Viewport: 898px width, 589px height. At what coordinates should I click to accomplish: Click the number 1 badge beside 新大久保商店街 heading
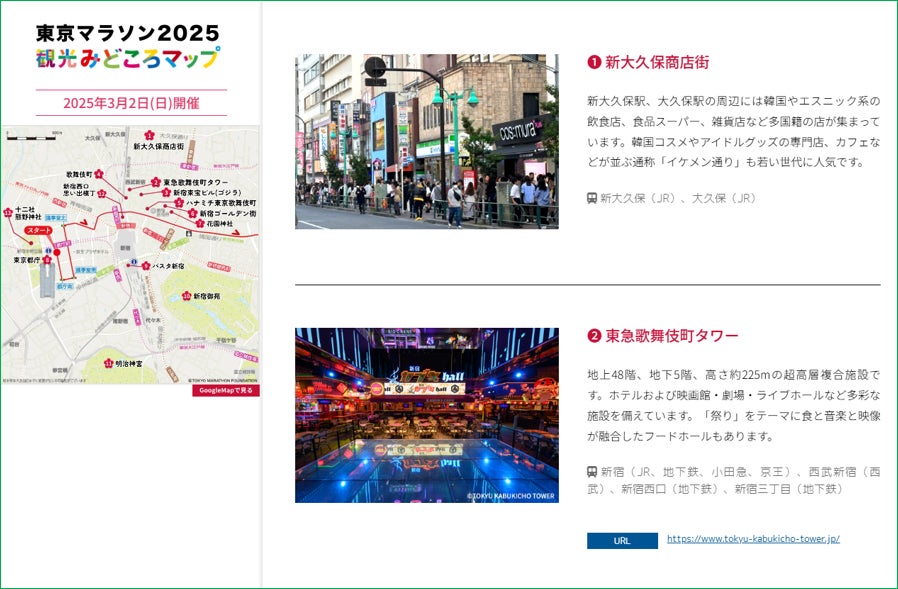tap(594, 62)
